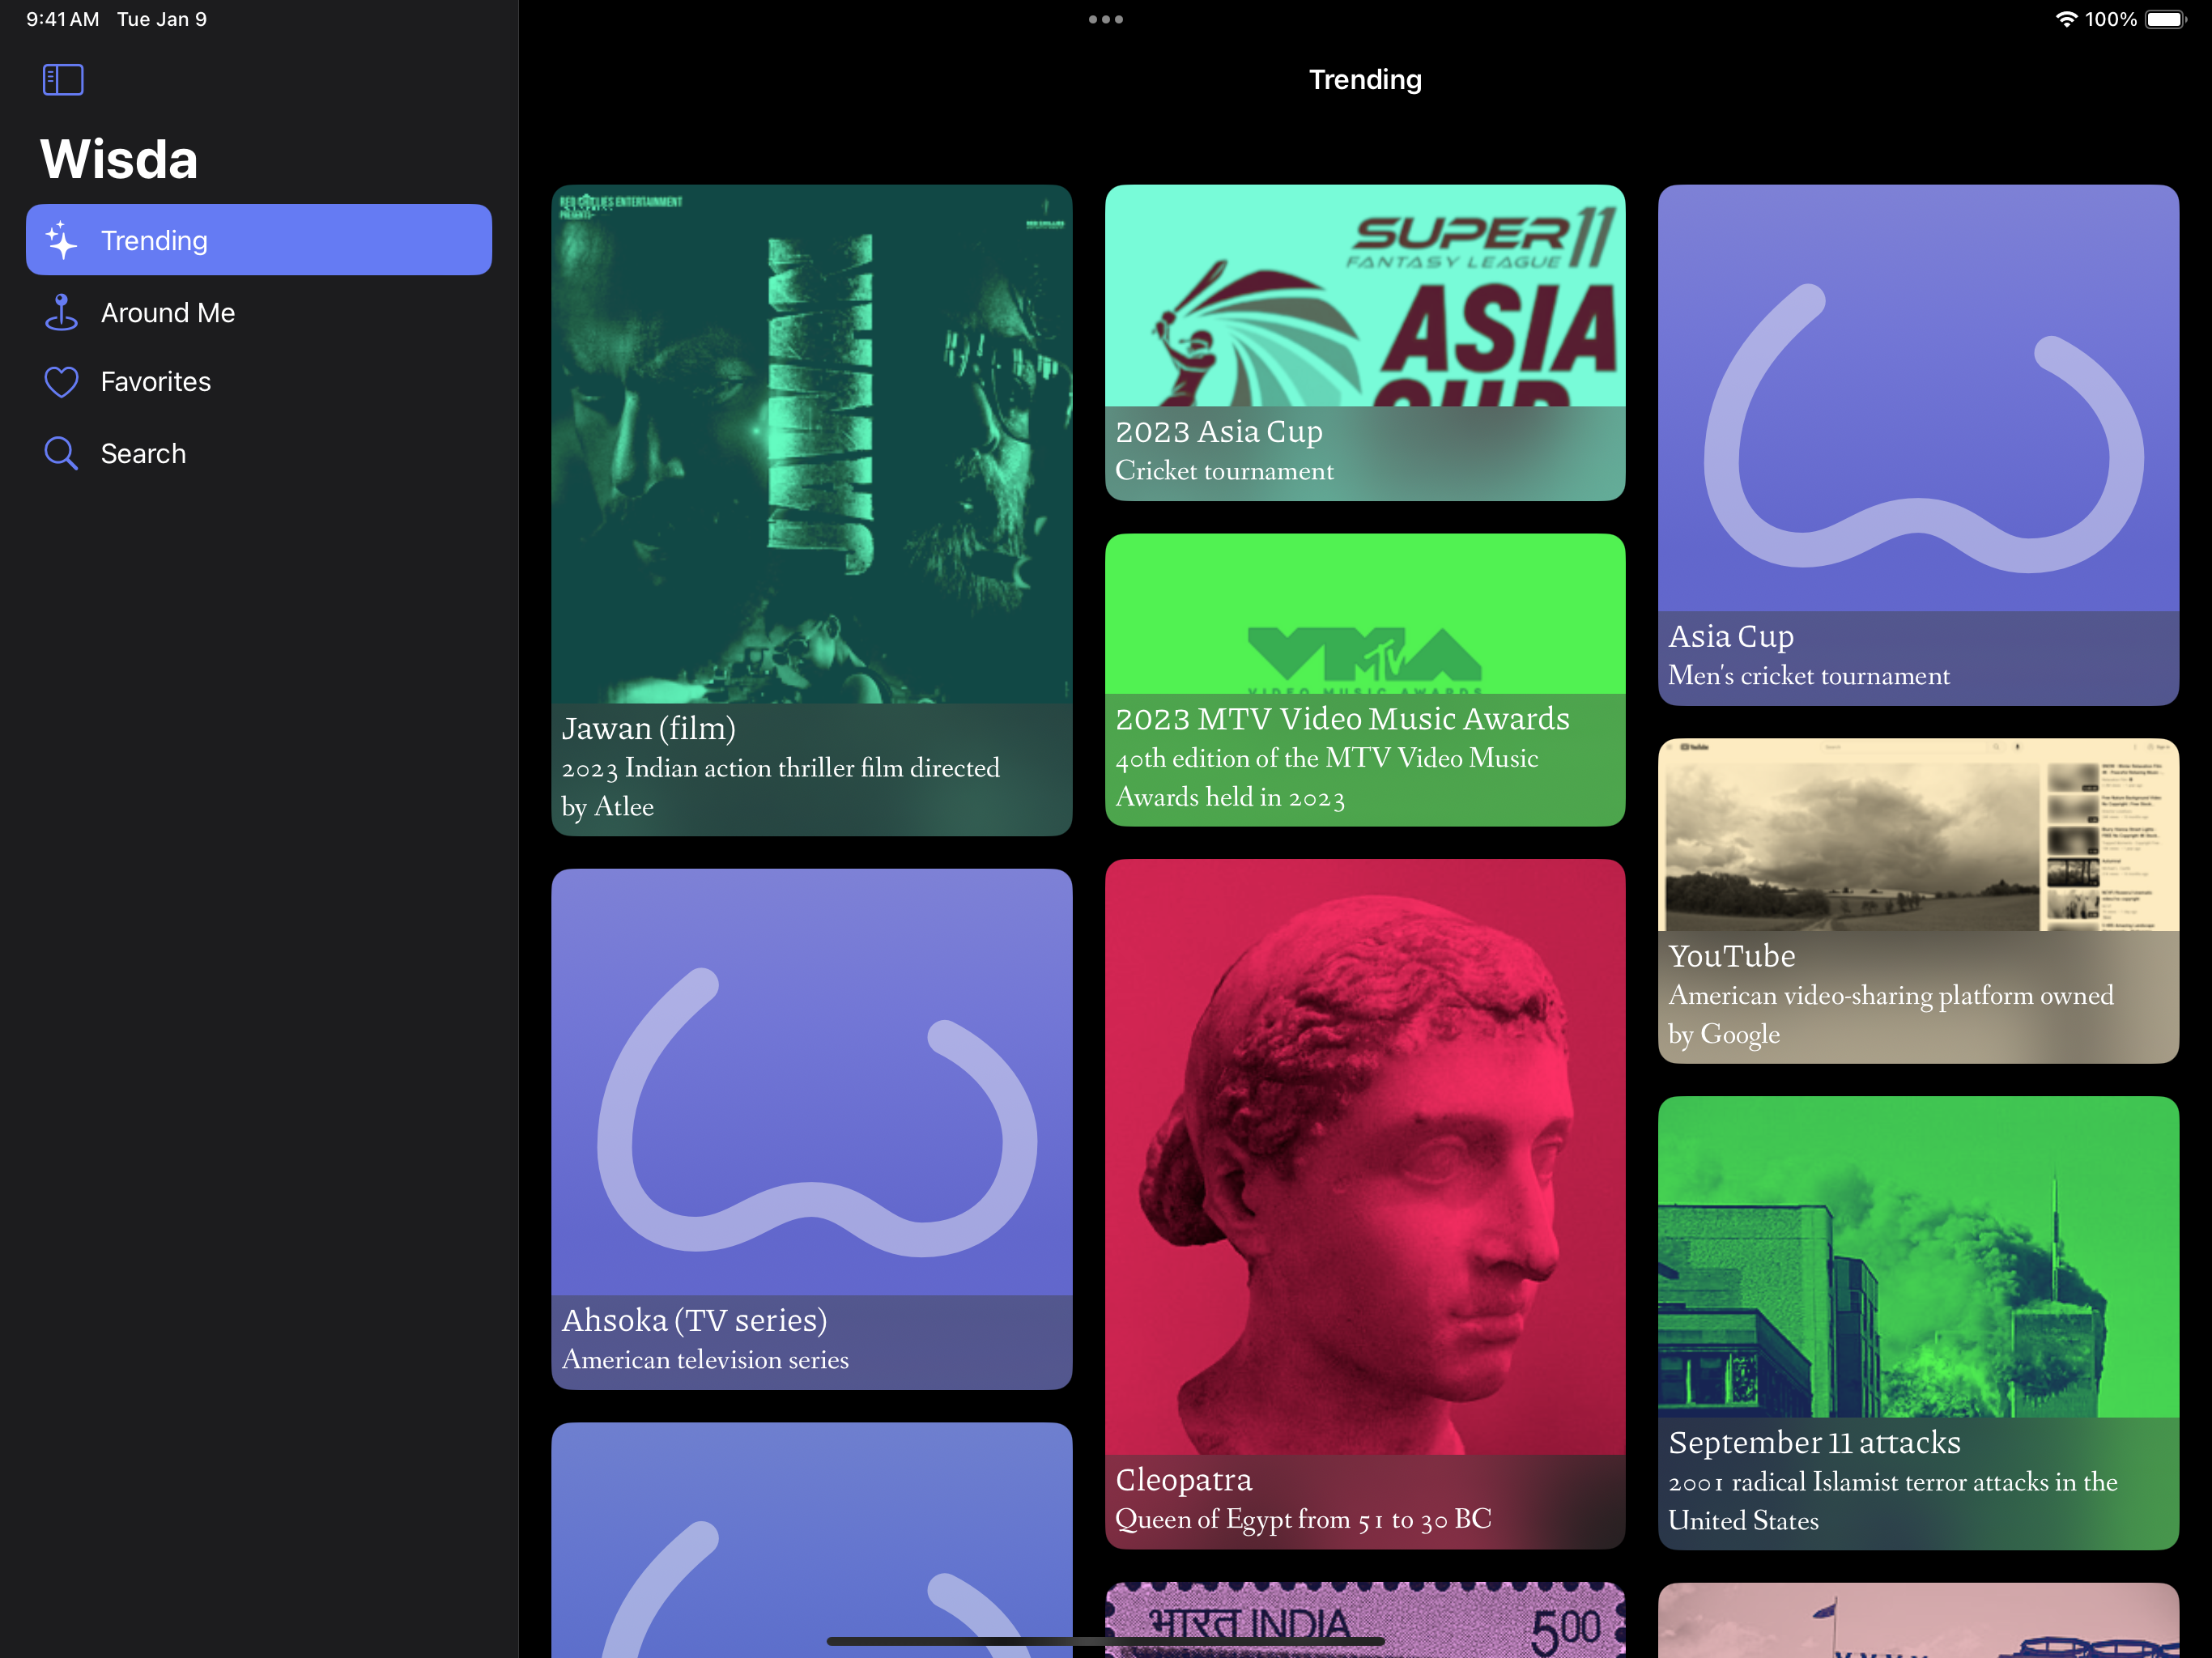
Task: Click the 100% battery percentage
Action: pos(2111,19)
